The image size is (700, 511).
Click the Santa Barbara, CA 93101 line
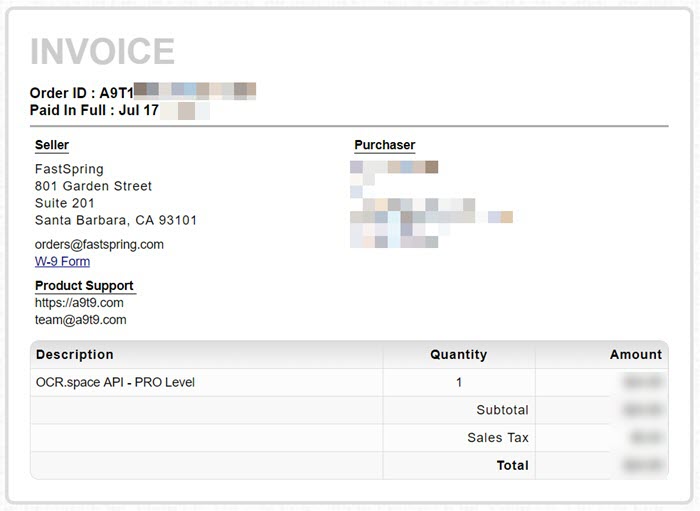click(x=116, y=220)
